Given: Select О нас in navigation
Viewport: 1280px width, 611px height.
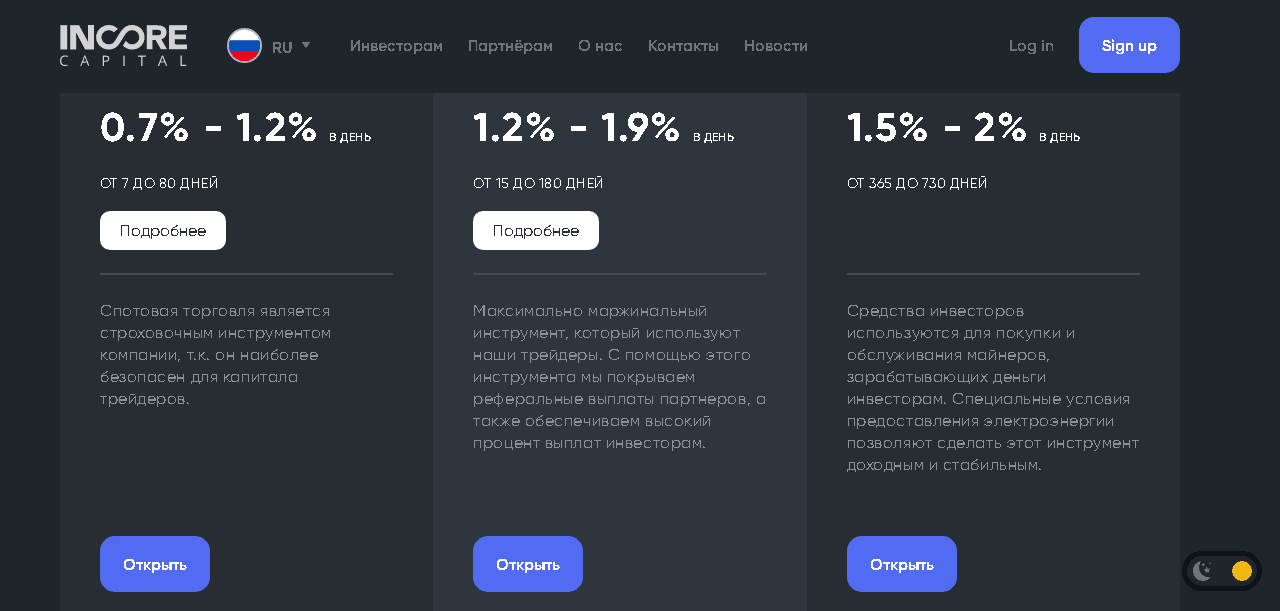Looking at the screenshot, I should 600,46.
